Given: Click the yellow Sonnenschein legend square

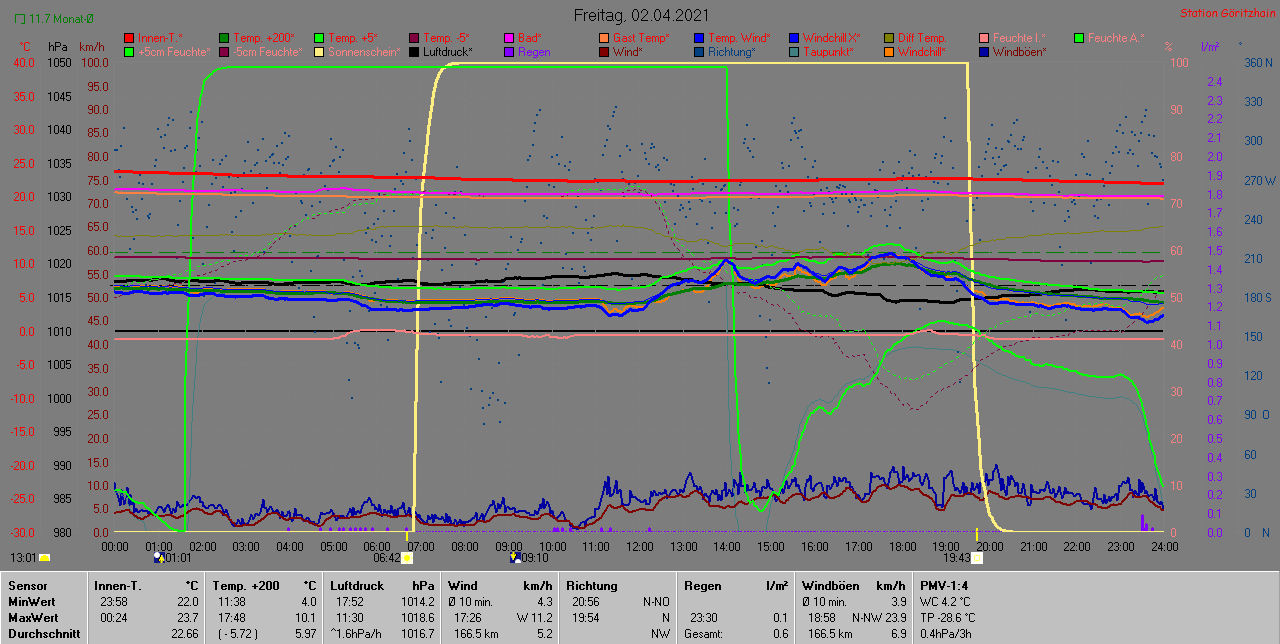Looking at the screenshot, I should tap(319, 52).
